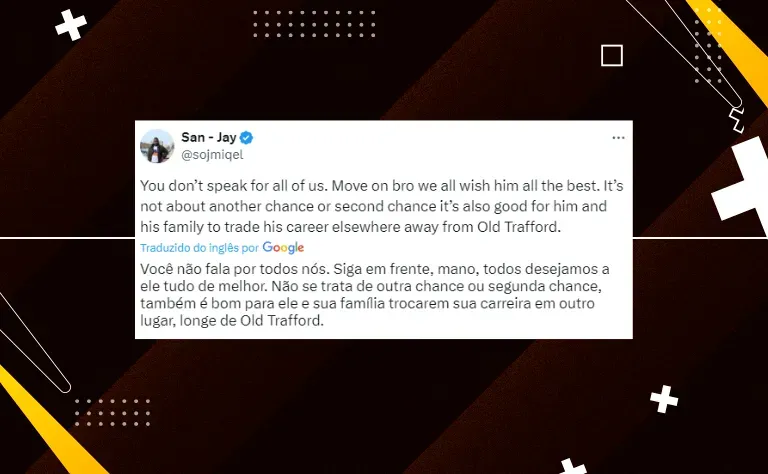This screenshot has width=768, height=474.
Task: Open San - Jay's profile avatar
Action: (157, 146)
